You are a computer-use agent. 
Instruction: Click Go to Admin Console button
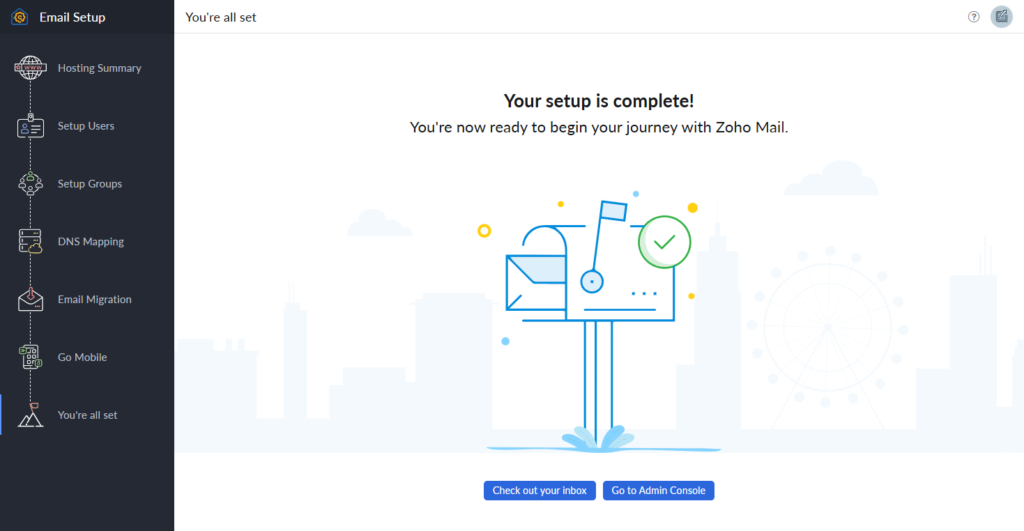(658, 490)
